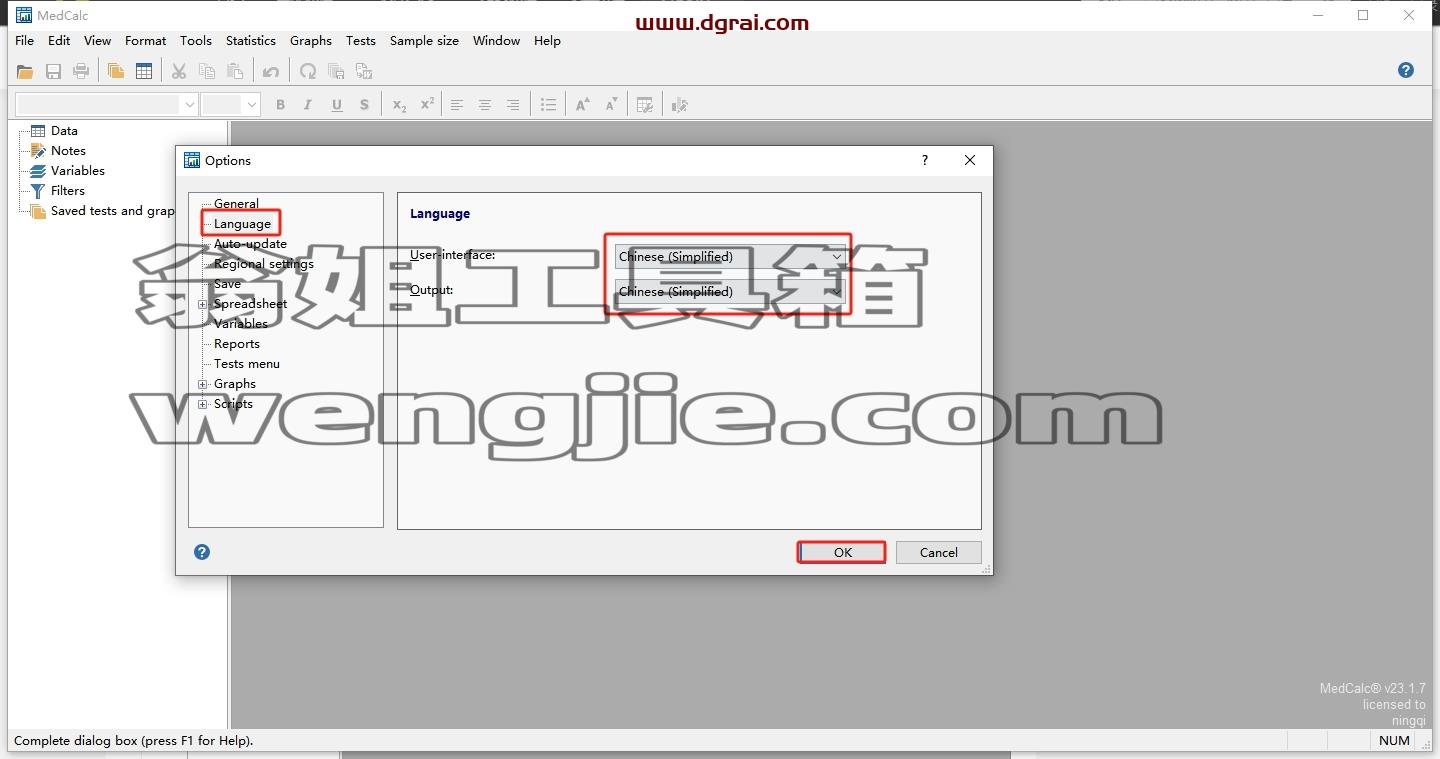This screenshot has width=1440, height=759.
Task: Click the help icon in Options dialog
Action: [x=202, y=552]
